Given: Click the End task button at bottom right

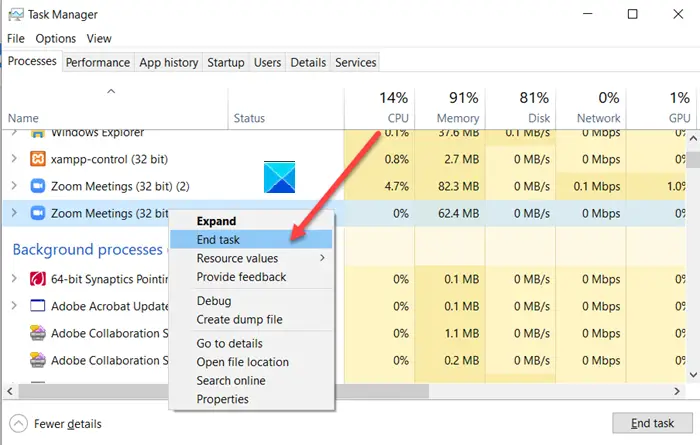Looking at the screenshot, I should [652, 423].
